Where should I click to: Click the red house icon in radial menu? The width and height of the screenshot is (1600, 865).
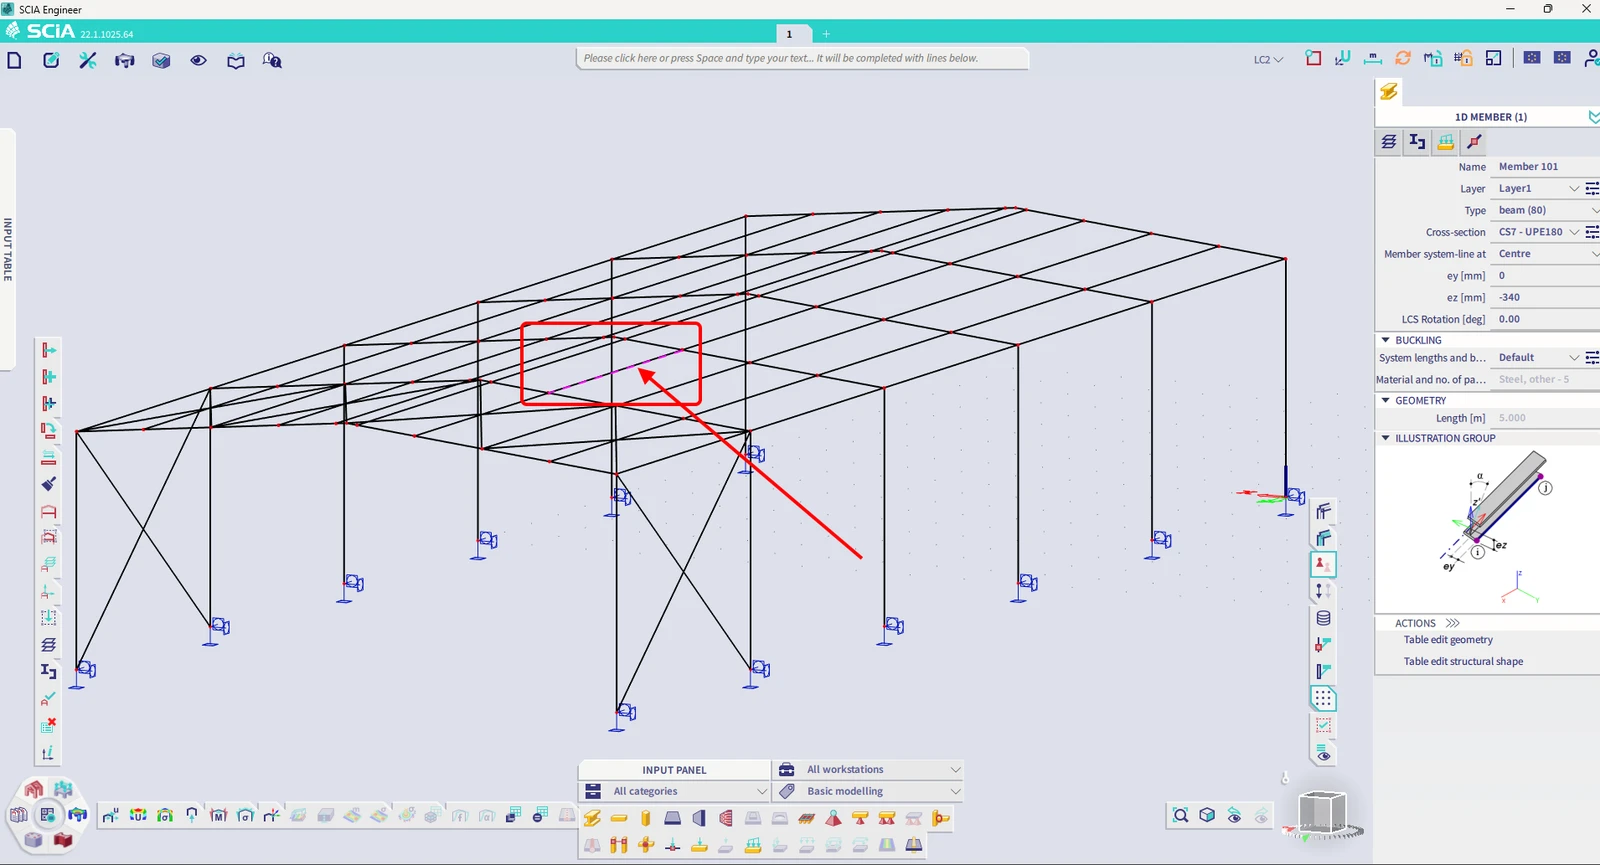[x=34, y=790]
